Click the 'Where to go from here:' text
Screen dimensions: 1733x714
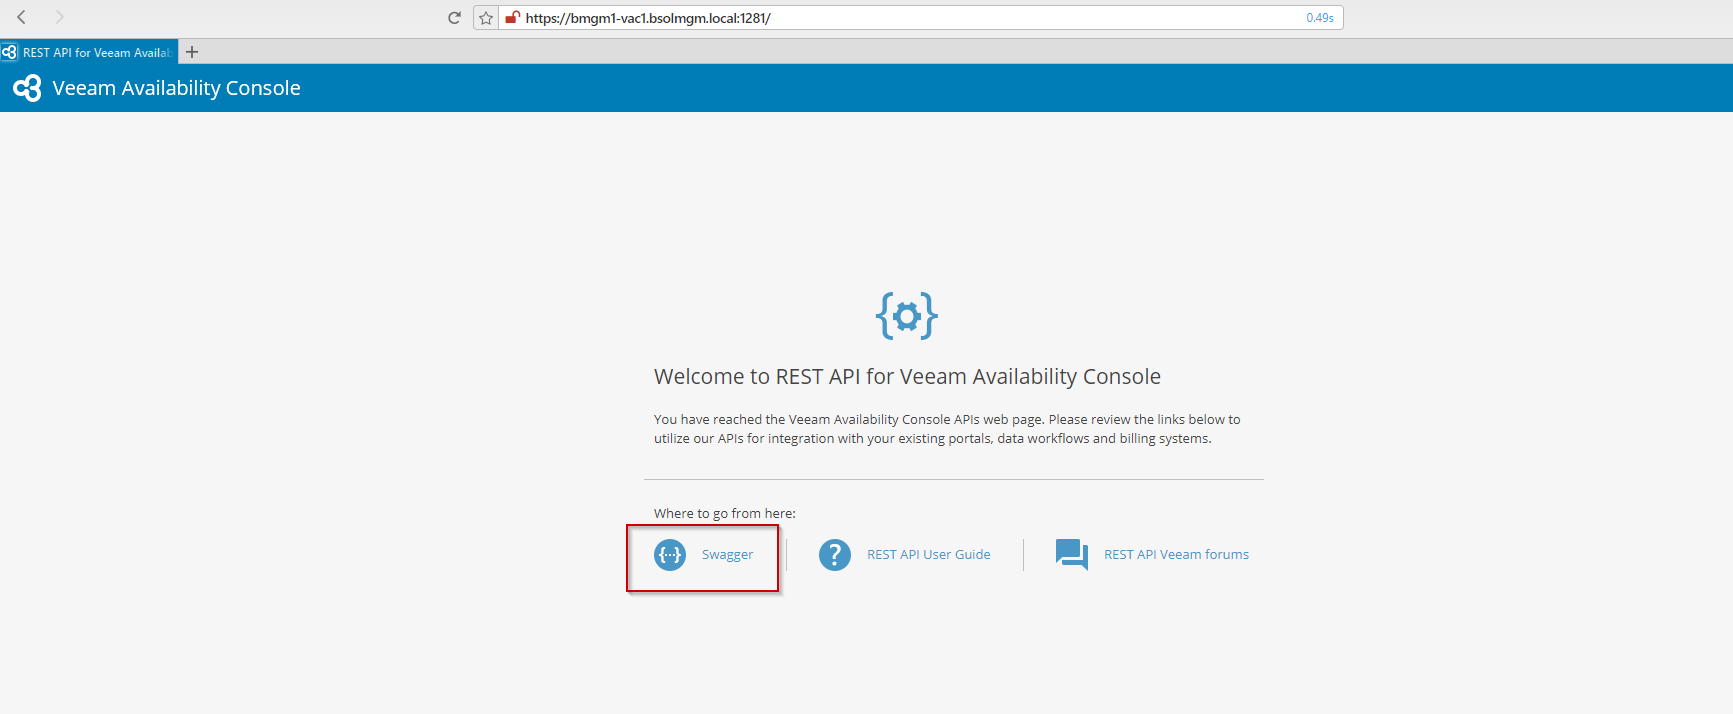pyautogui.click(x=725, y=514)
